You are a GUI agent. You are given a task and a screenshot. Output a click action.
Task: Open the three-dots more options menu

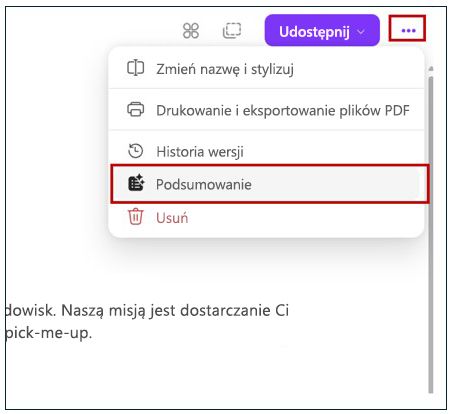point(408,31)
